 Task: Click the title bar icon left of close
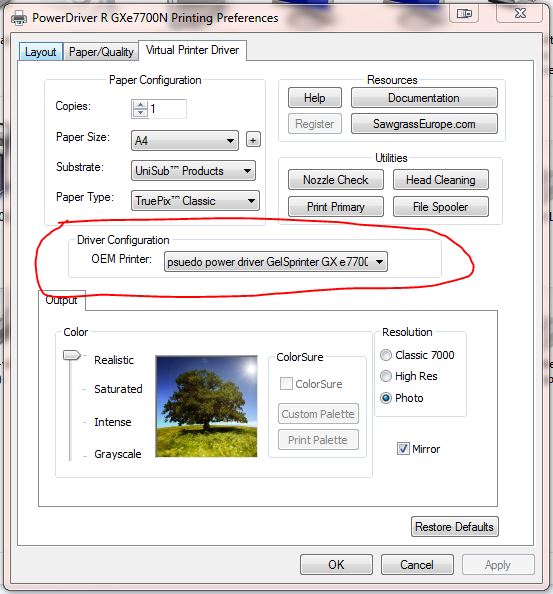(x=464, y=14)
